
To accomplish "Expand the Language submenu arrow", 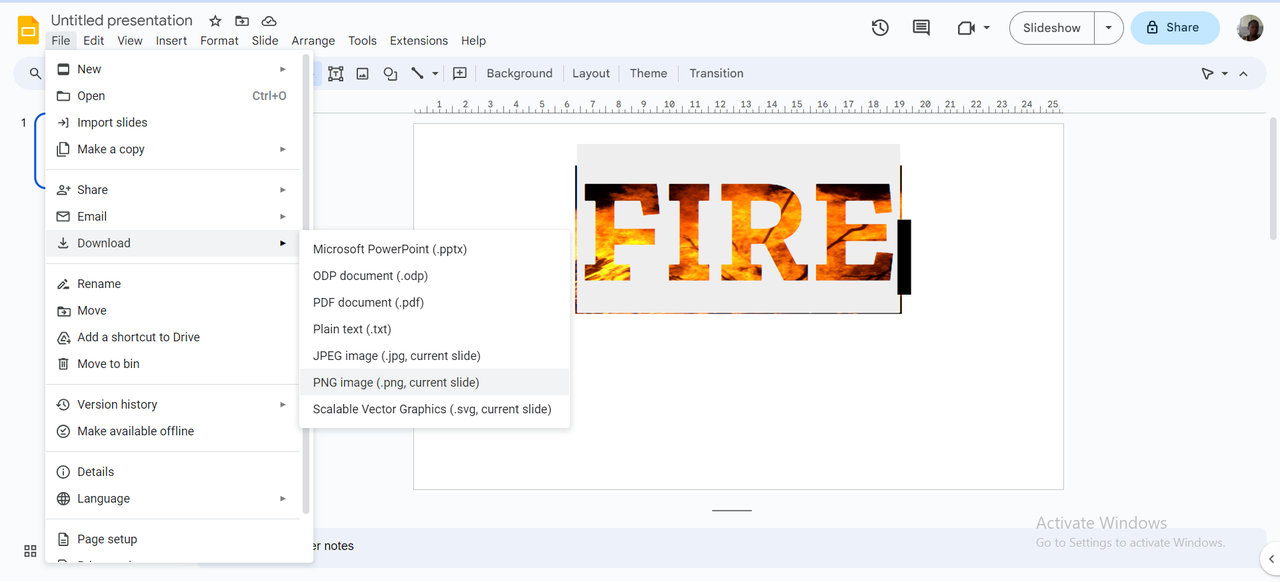I will 283,499.
